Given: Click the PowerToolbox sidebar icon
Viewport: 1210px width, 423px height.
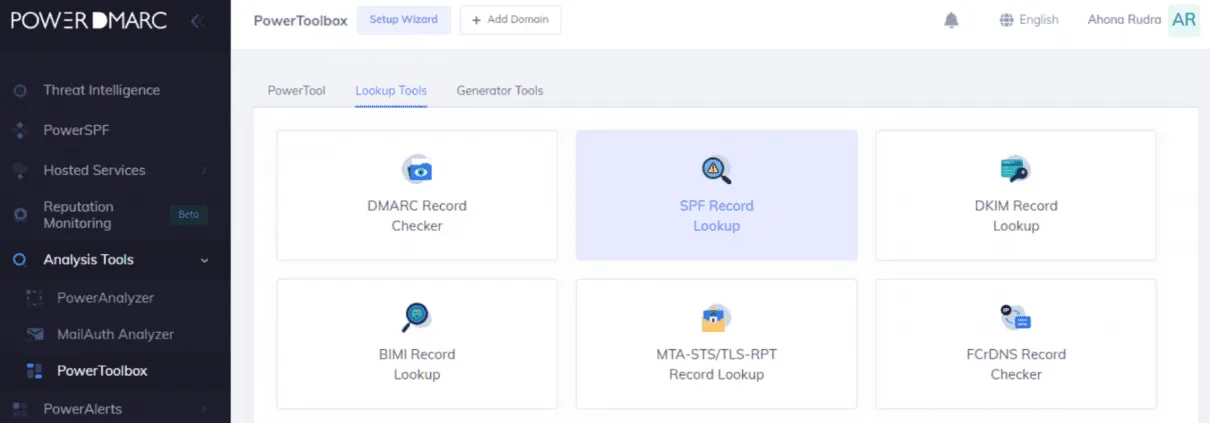Looking at the screenshot, I should point(34,372).
